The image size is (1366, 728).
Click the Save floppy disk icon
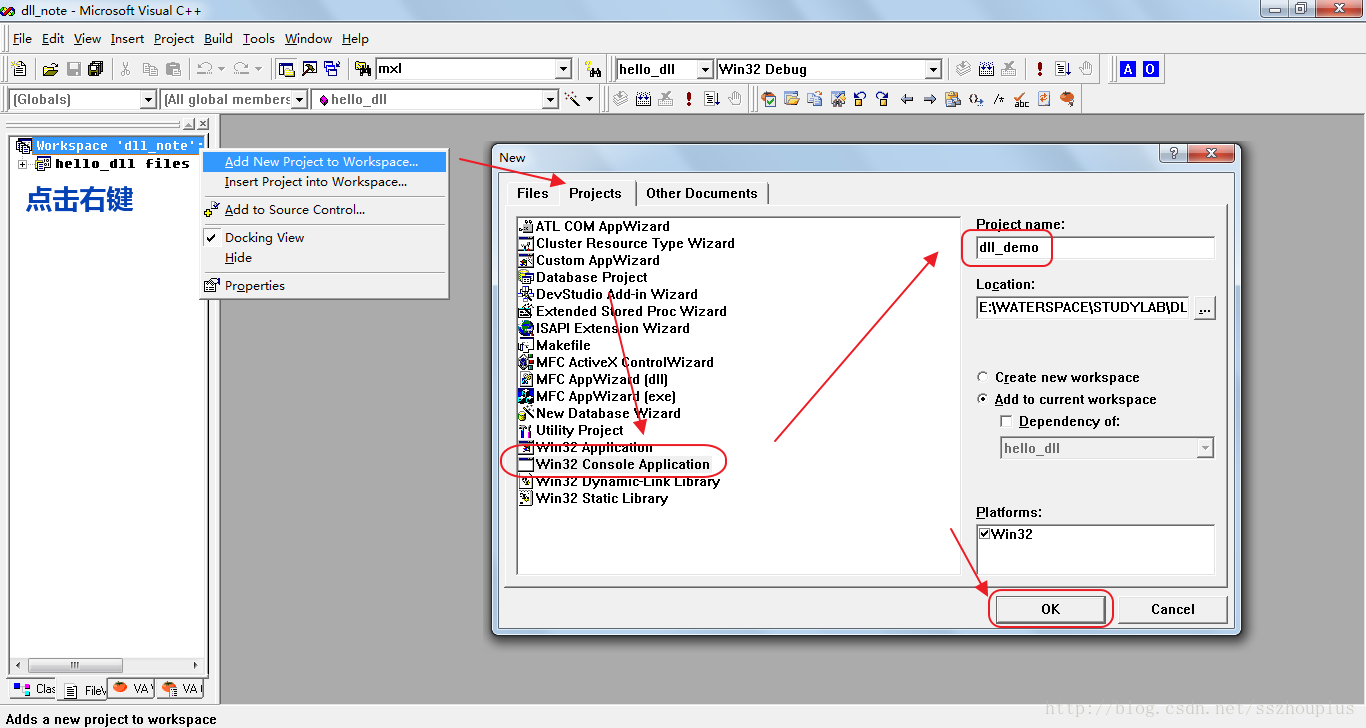click(73, 69)
